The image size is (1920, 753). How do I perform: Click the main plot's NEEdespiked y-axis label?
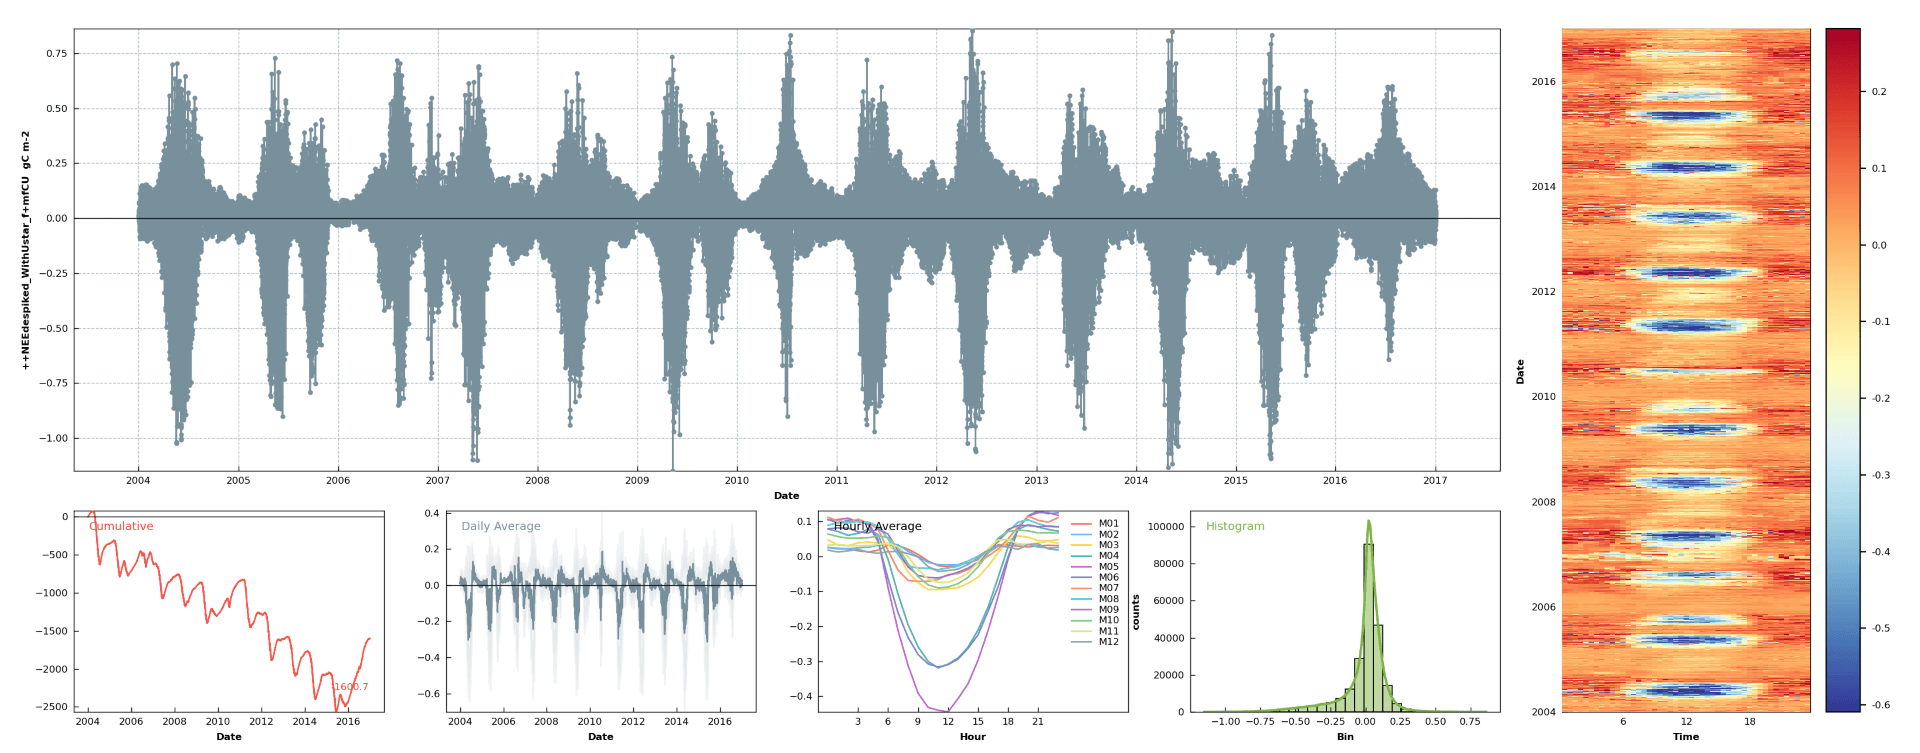tap(26, 250)
